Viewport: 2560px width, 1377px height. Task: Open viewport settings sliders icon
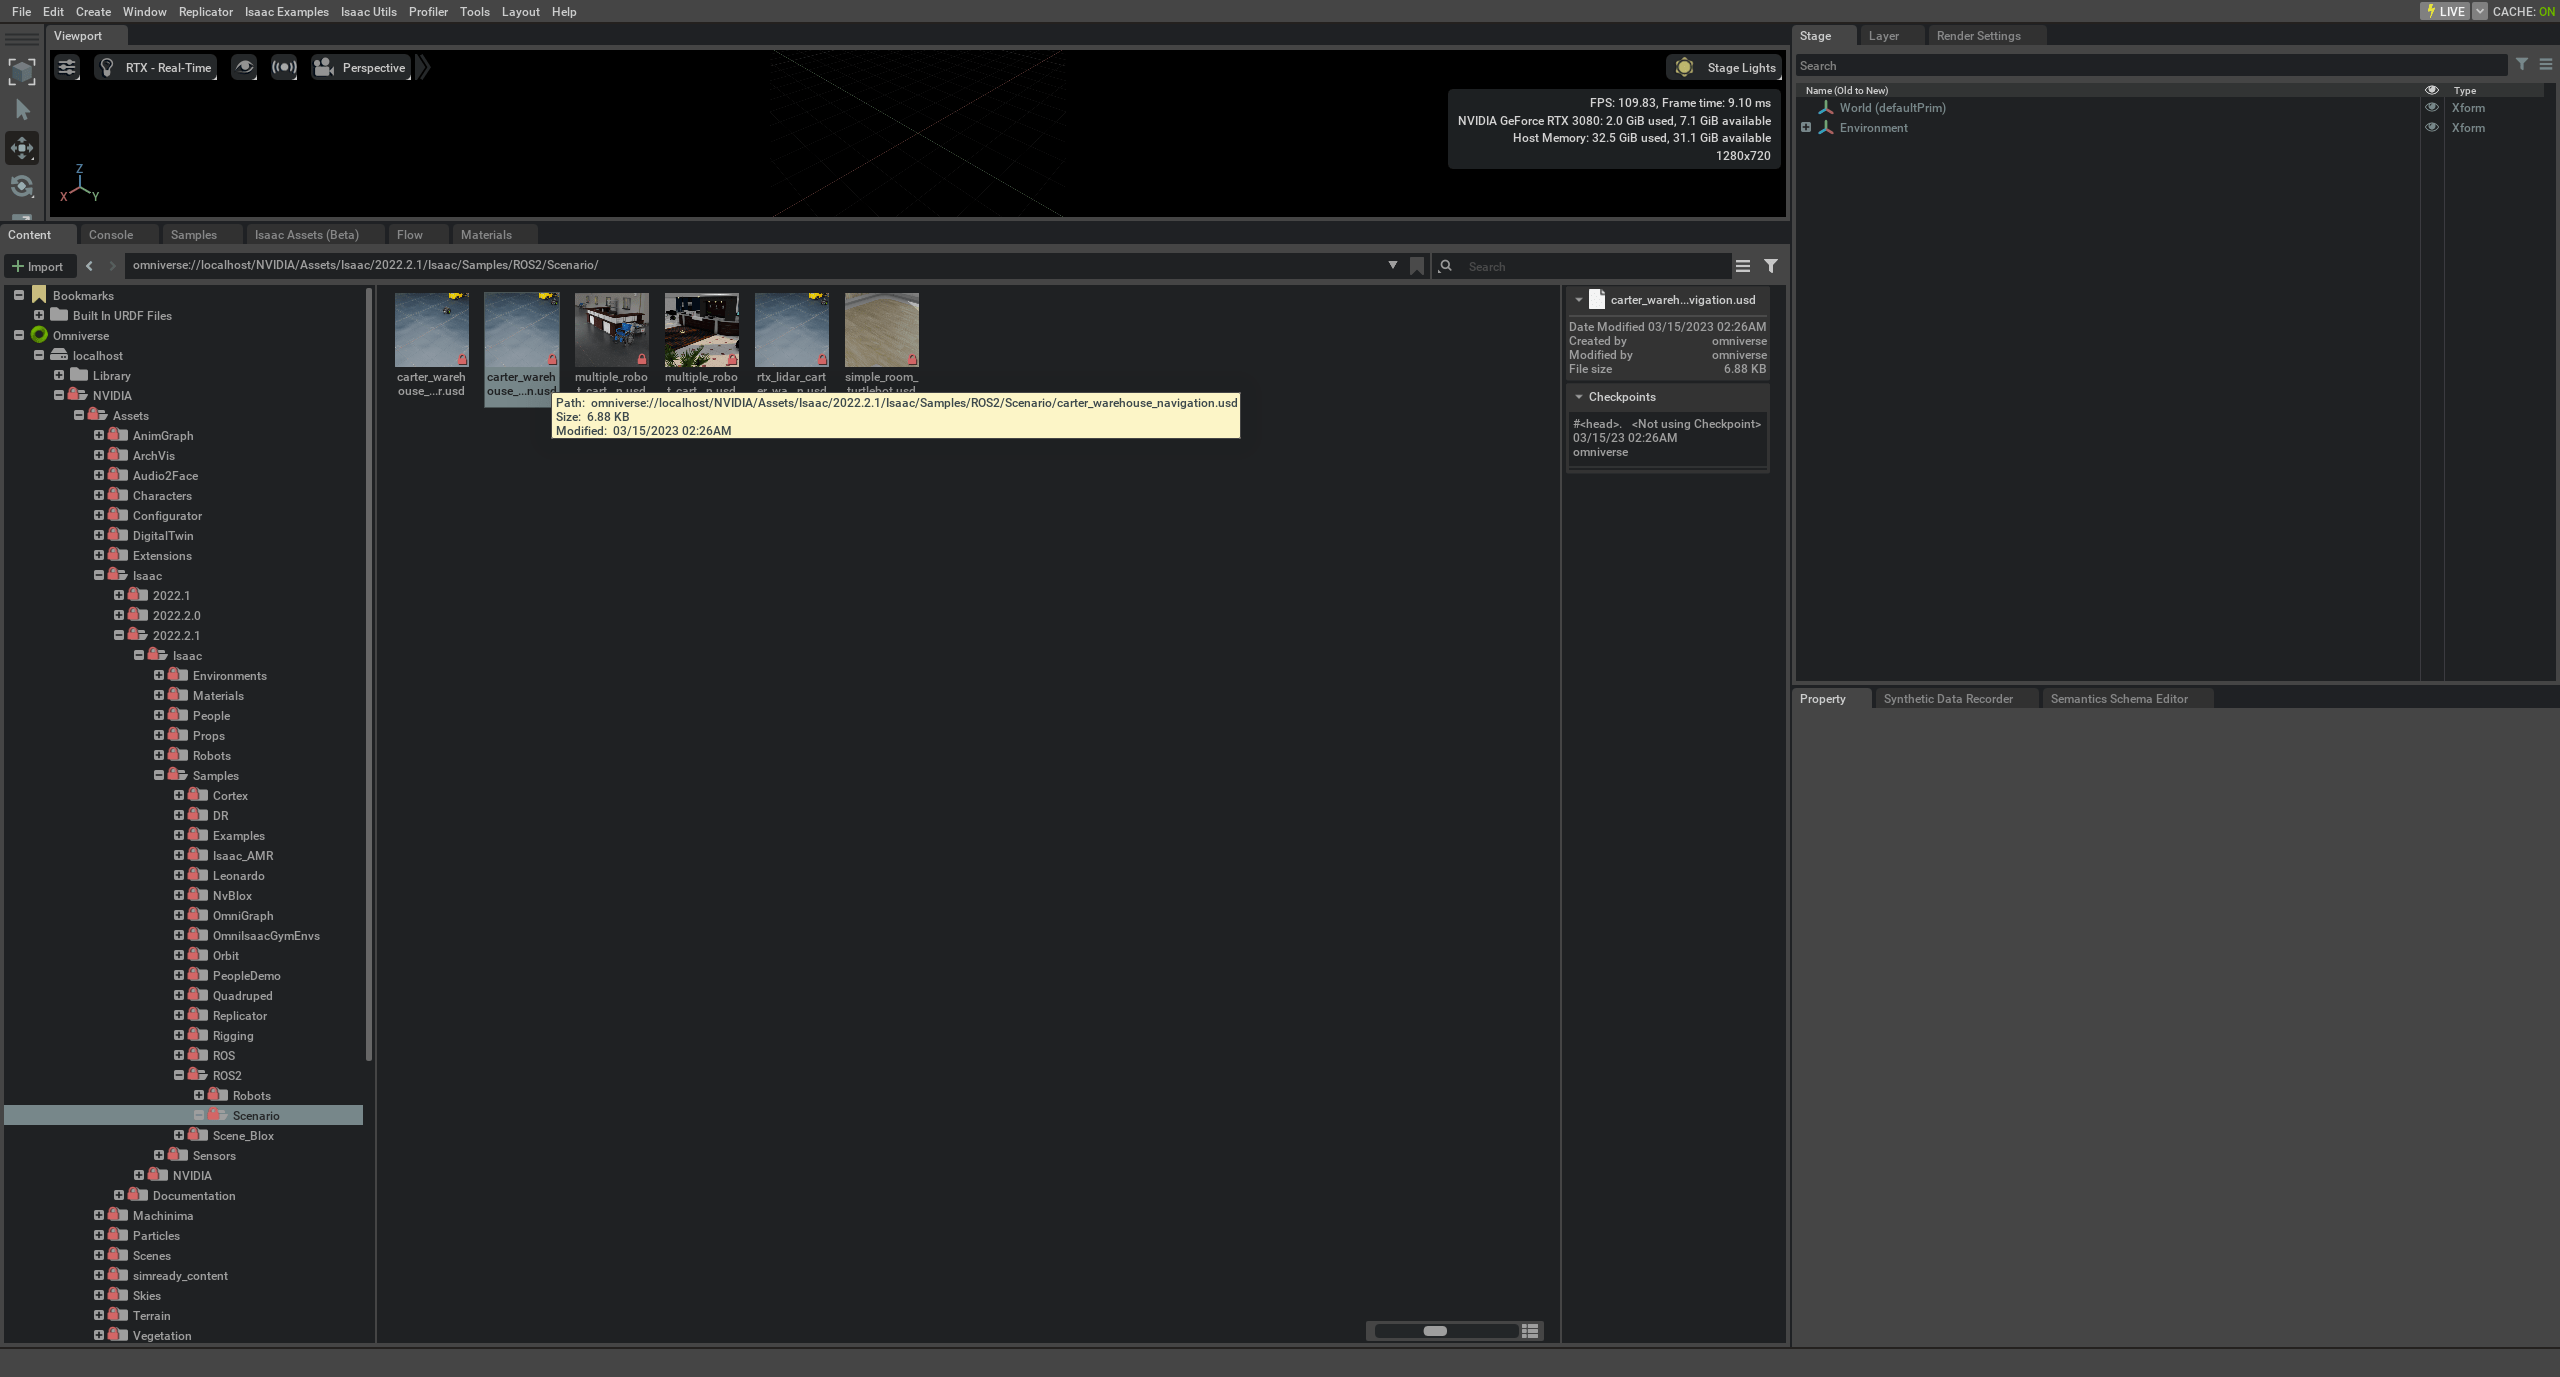[67, 67]
